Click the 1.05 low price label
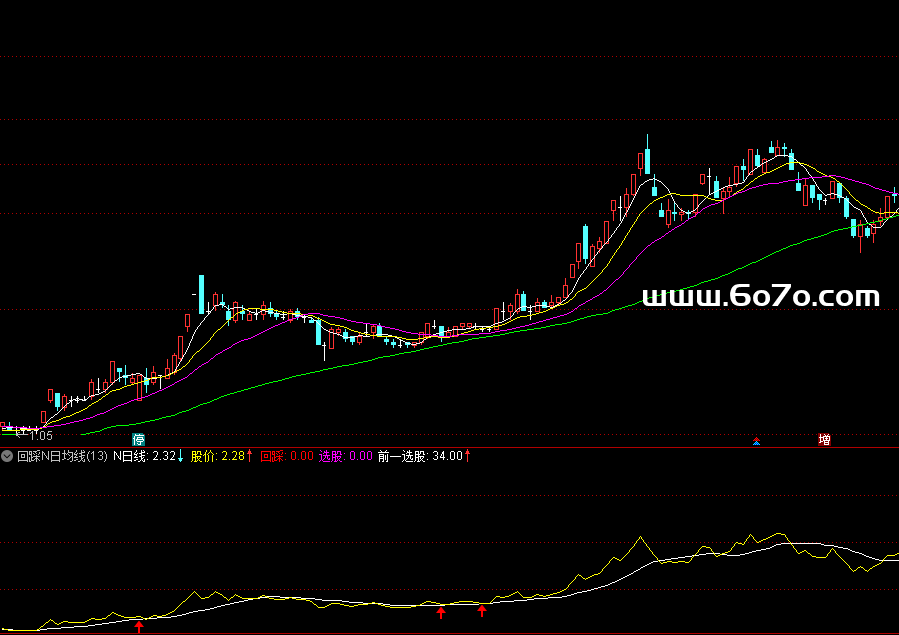Image resolution: width=899 pixels, height=635 pixels. (x=41, y=436)
